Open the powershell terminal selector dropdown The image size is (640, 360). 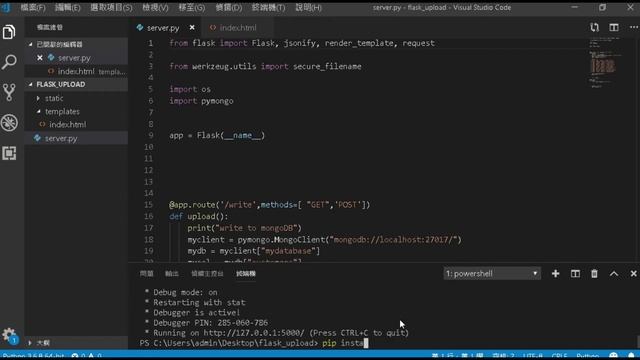click(x=492, y=273)
